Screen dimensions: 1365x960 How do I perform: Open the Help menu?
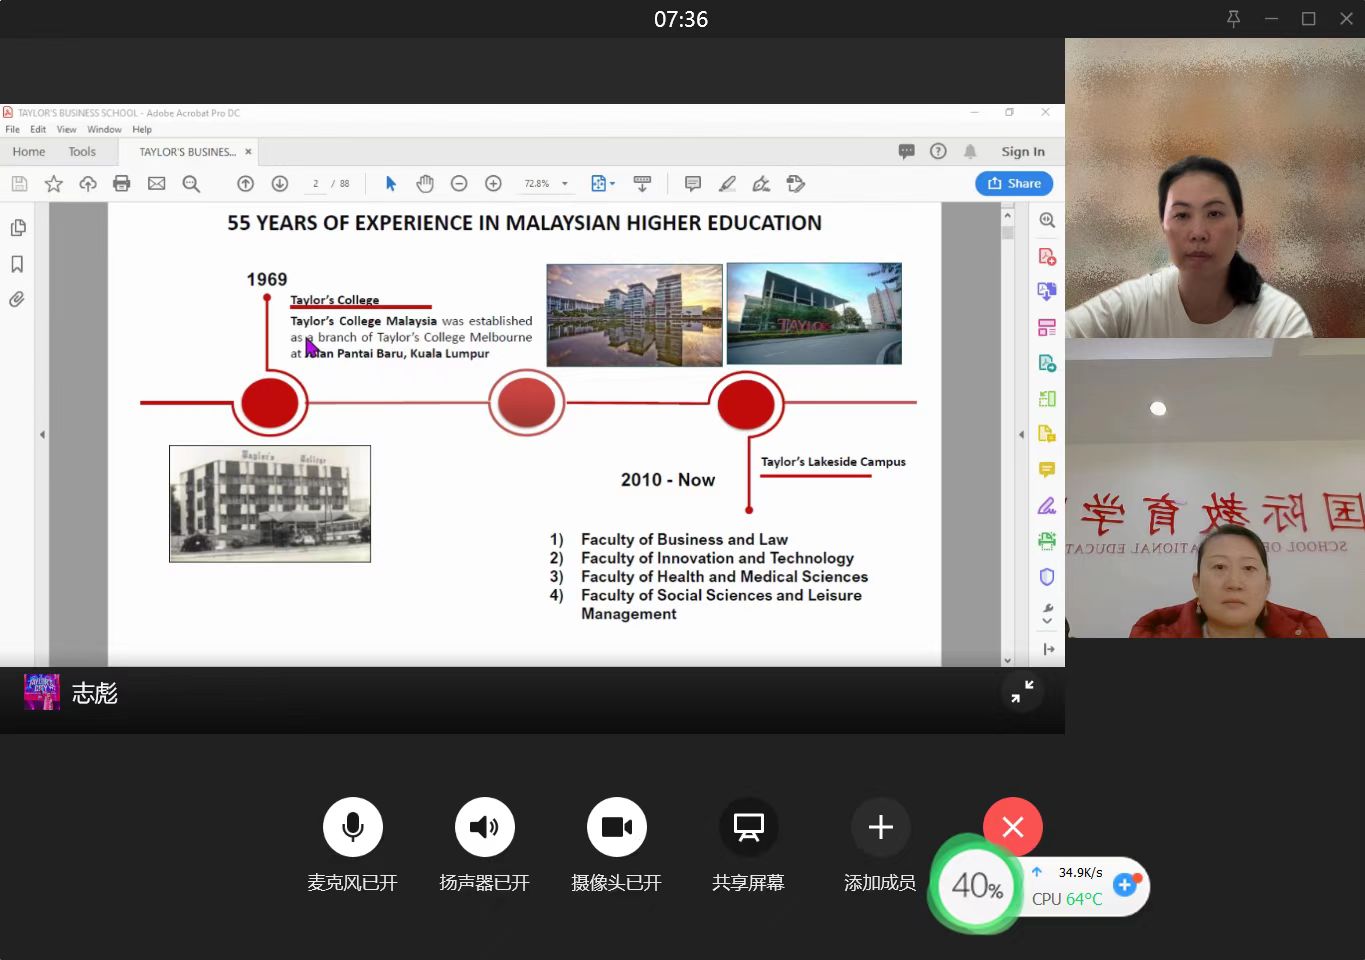pos(142,129)
